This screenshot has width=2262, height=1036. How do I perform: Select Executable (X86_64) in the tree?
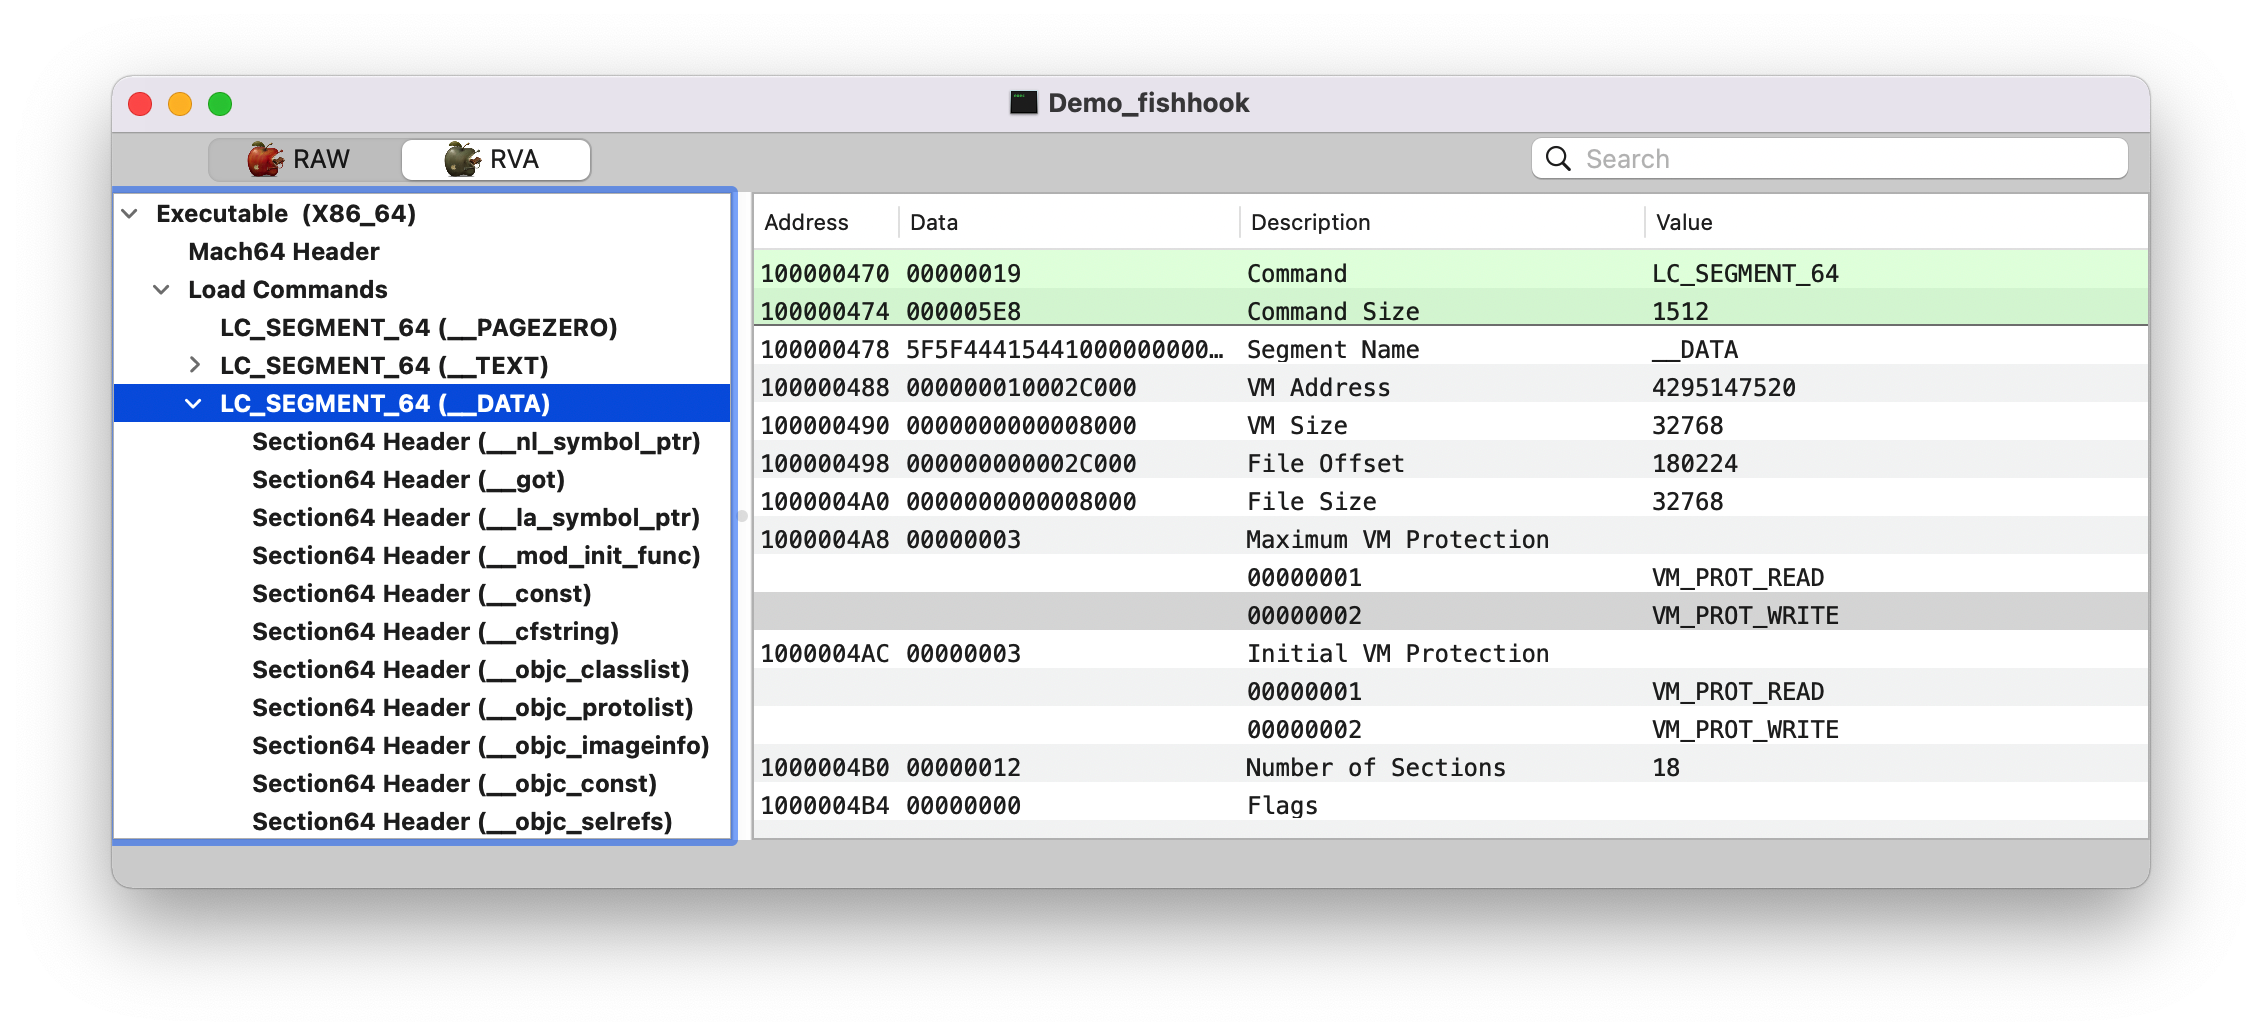point(286,214)
